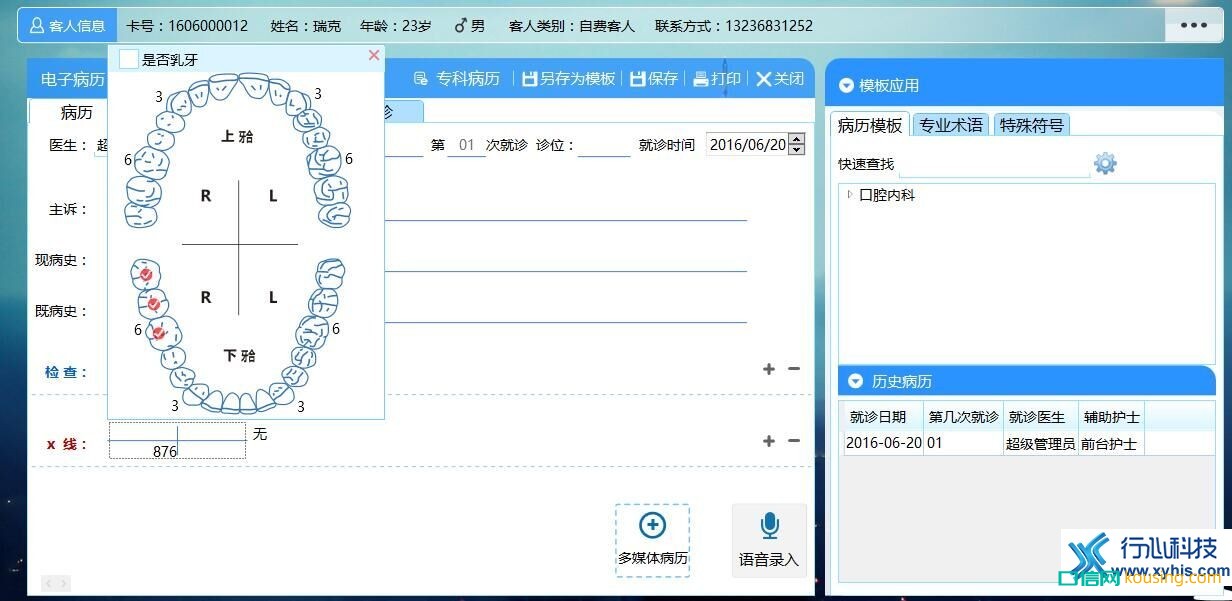This screenshot has width=1232, height=601.
Task: Uncheck the rearmost checked lower-right molar
Action: coord(145,274)
